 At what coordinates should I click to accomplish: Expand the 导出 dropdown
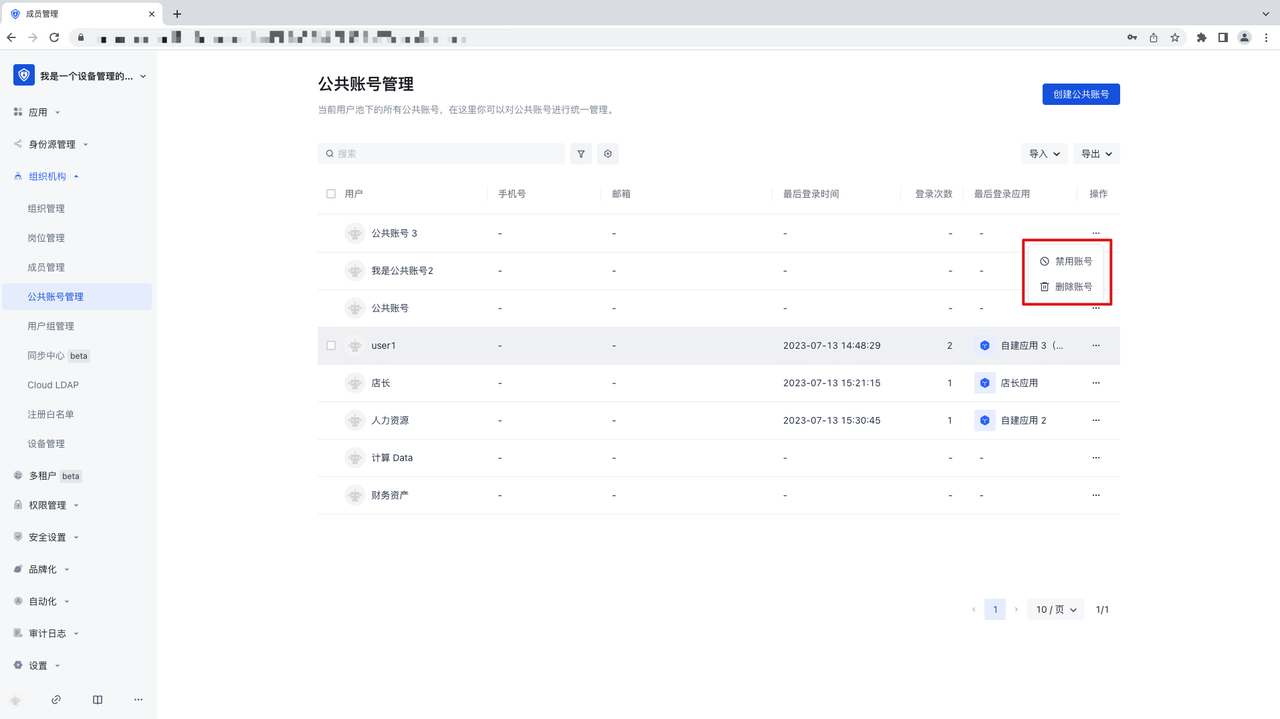[1096, 154]
